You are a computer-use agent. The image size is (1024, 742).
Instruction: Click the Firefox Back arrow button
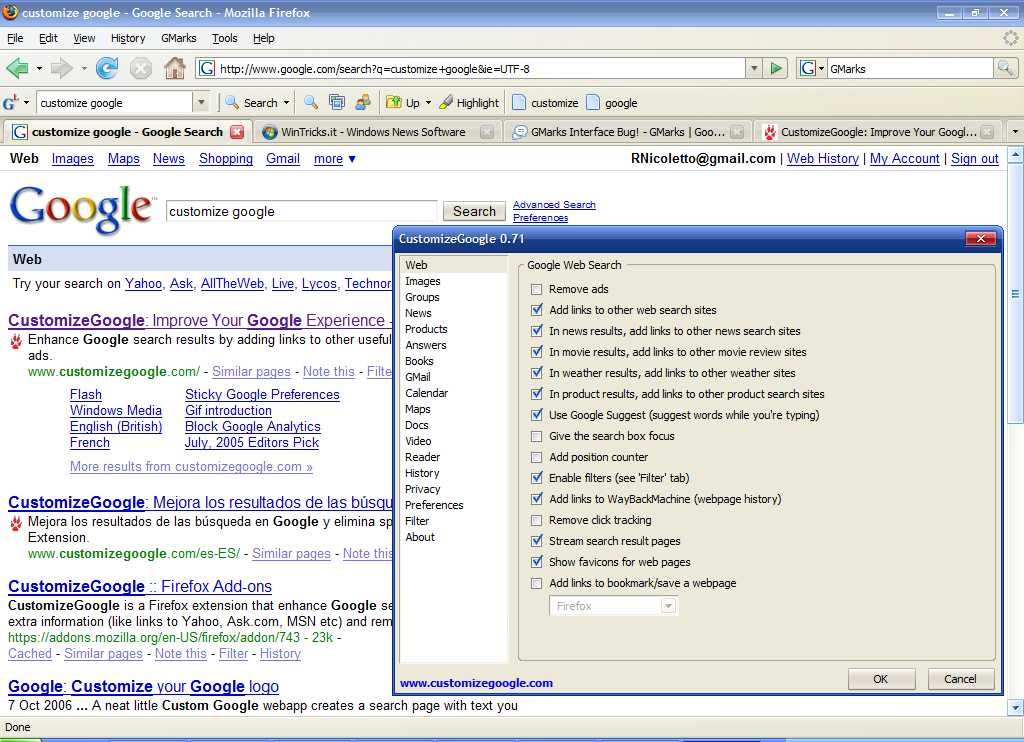(x=17, y=68)
